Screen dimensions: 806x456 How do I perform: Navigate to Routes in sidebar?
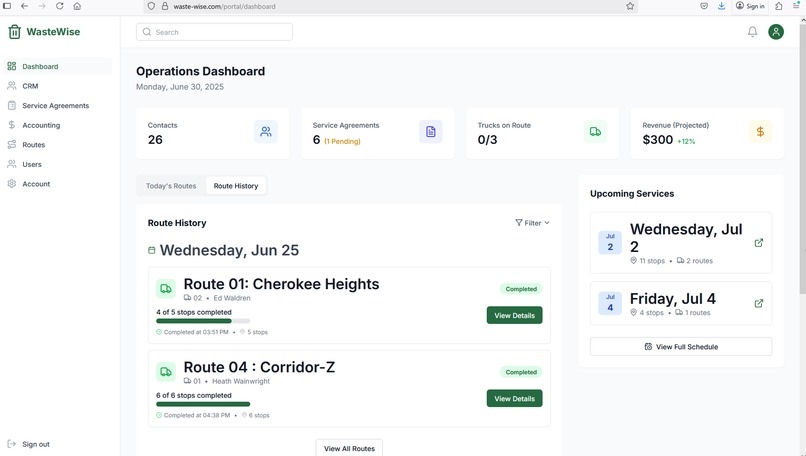[x=58, y=144]
